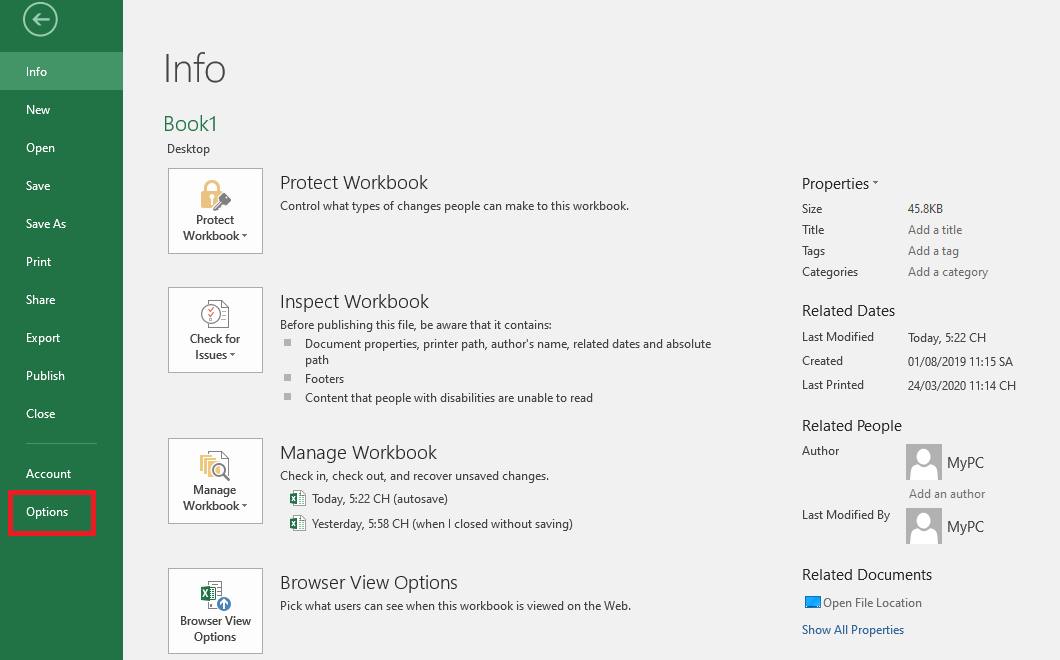Image resolution: width=1060 pixels, height=660 pixels.
Task: Select Save As in the sidebar
Action: [x=46, y=224]
